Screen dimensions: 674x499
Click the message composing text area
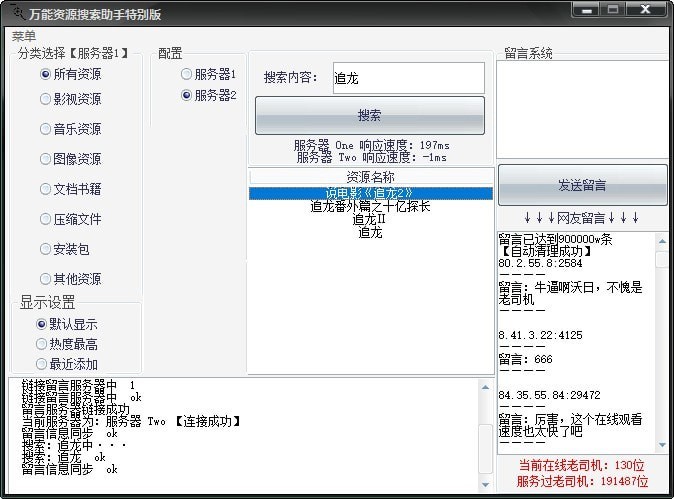(x=582, y=110)
